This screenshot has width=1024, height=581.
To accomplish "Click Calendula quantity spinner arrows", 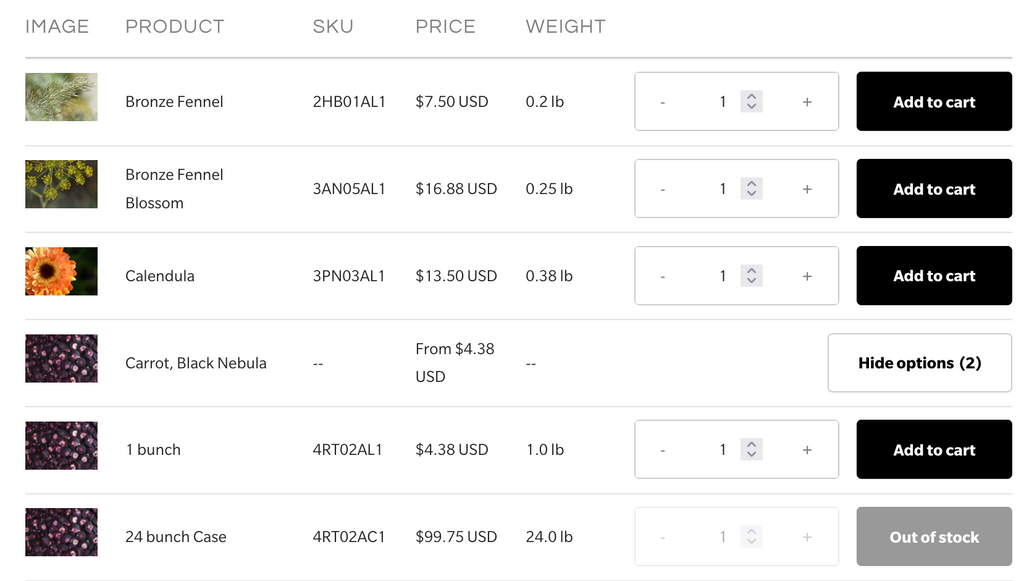I will (x=751, y=276).
